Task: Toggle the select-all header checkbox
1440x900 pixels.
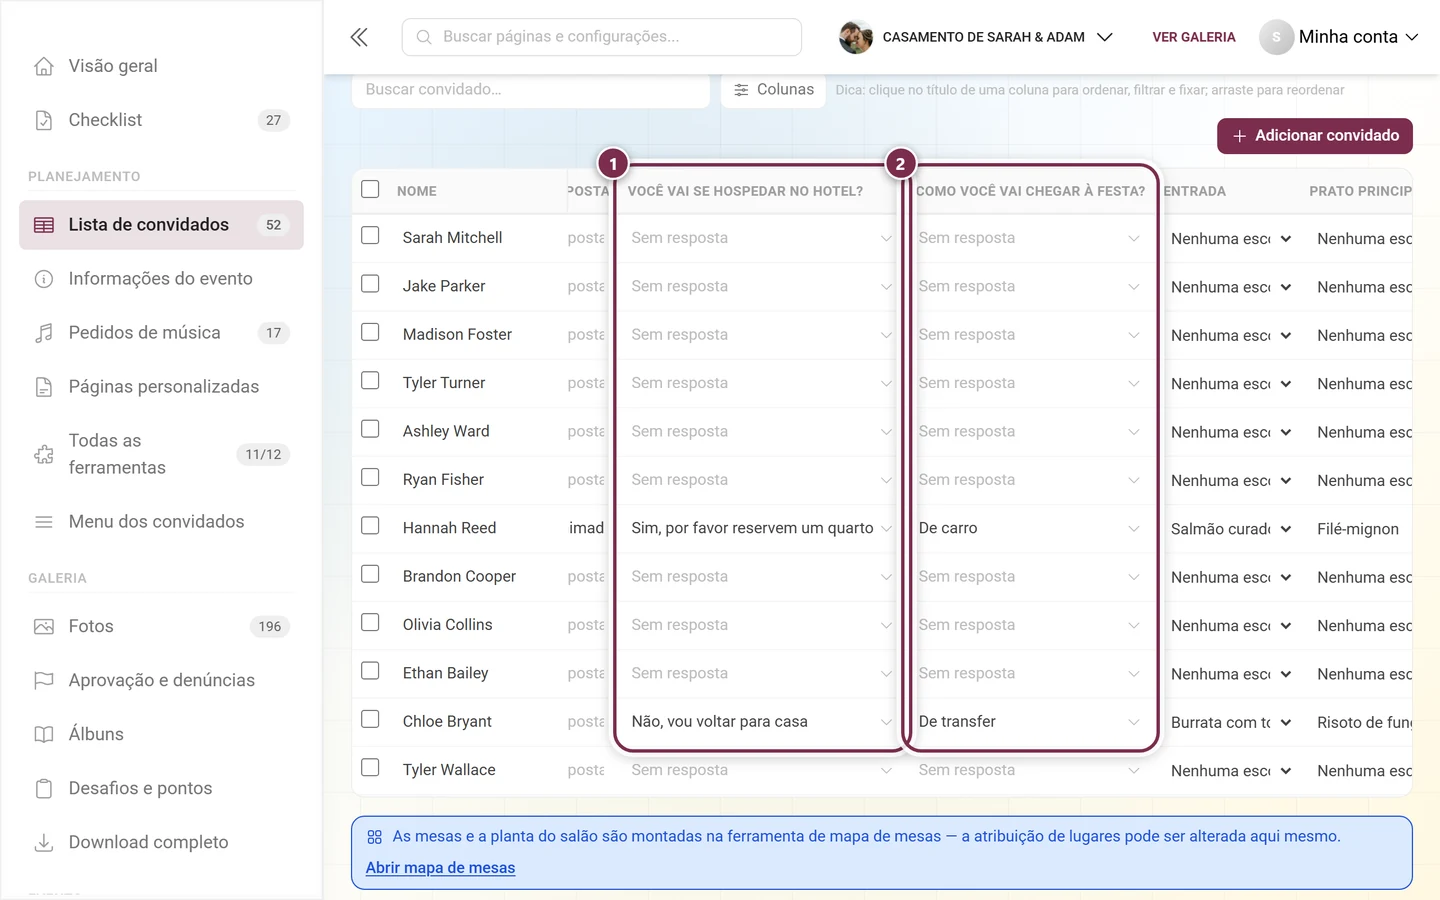Action: [370, 189]
